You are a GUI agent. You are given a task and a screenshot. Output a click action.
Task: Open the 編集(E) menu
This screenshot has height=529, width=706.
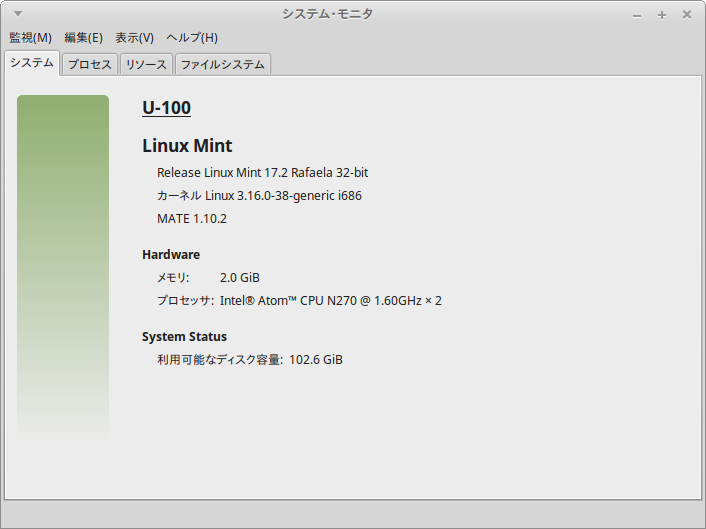coord(83,38)
